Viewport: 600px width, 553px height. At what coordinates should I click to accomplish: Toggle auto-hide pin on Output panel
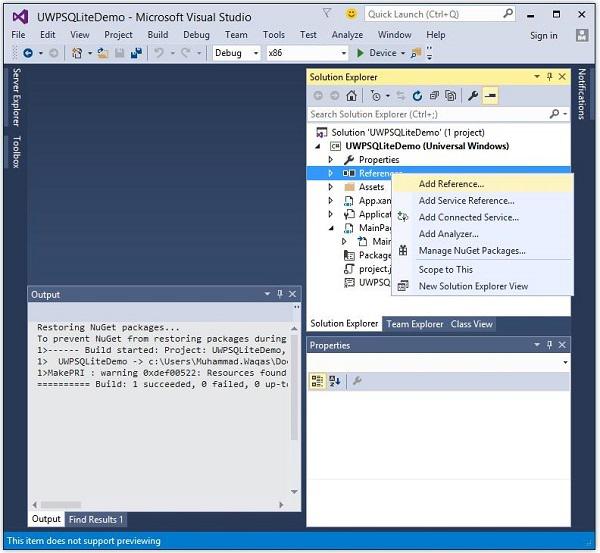279,295
